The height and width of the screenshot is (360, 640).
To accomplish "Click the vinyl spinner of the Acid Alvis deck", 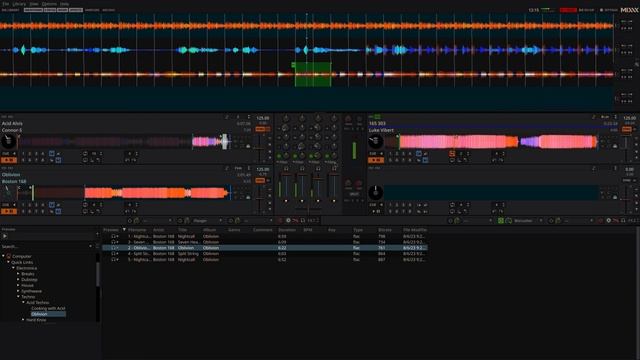I will click(9, 142).
